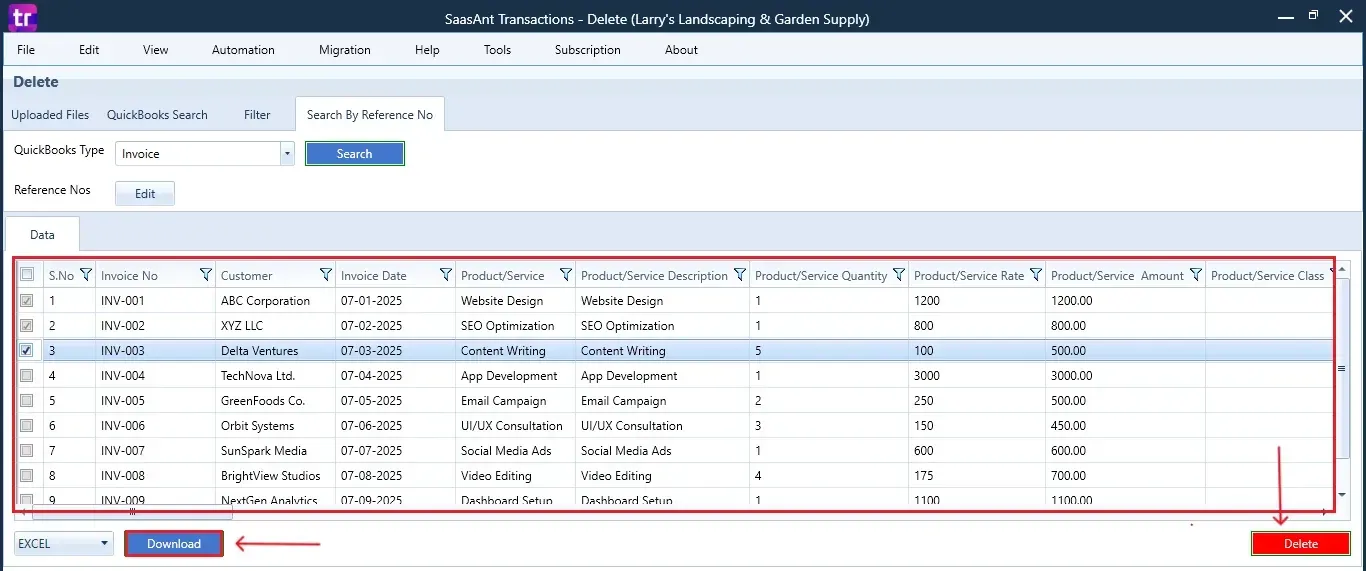The image size is (1366, 571).
Task: Select the Delta Ventures customer cell
Action: tap(275, 350)
